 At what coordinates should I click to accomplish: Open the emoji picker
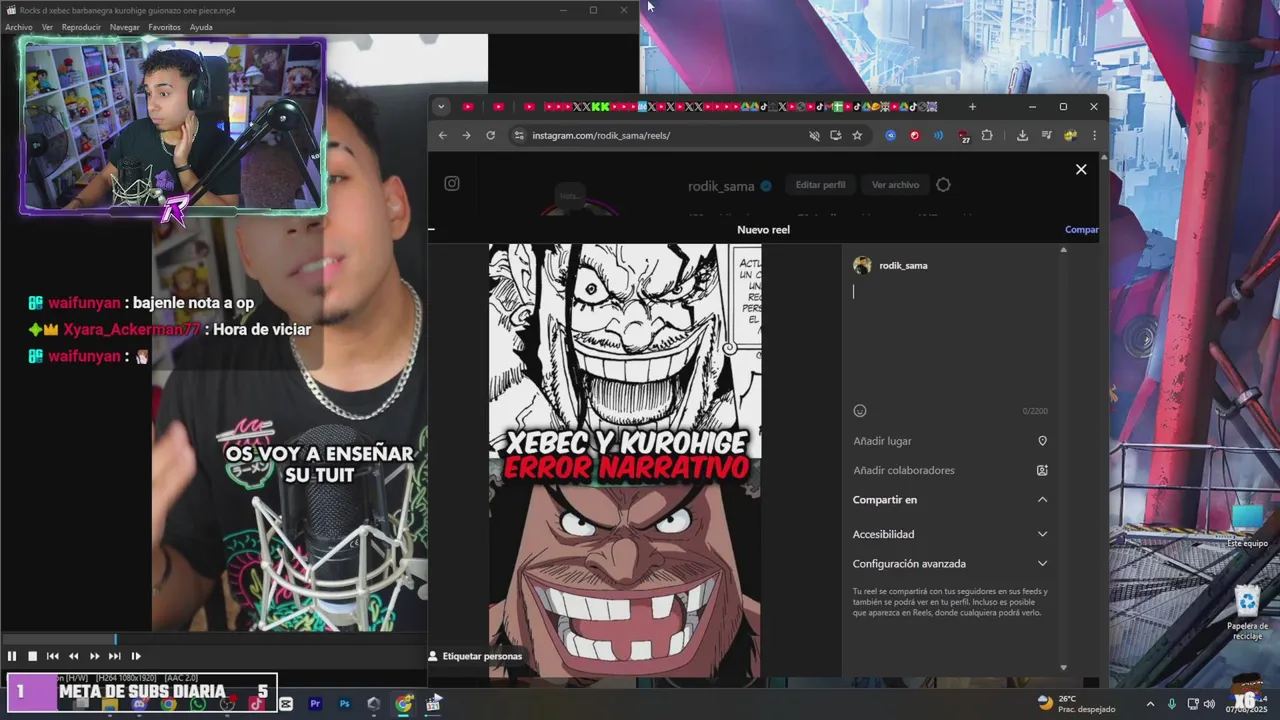(860, 411)
